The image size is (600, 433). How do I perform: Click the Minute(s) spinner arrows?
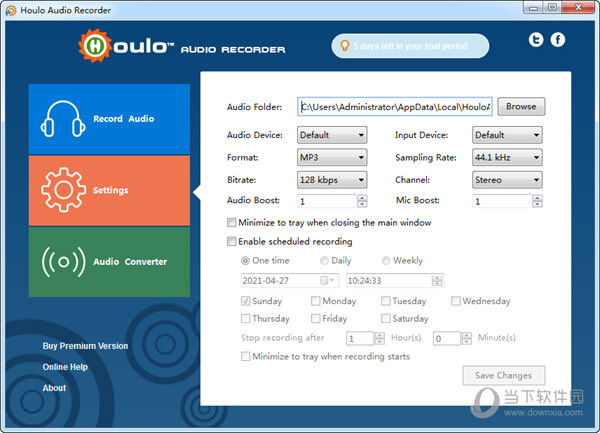[x=466, y=338]
